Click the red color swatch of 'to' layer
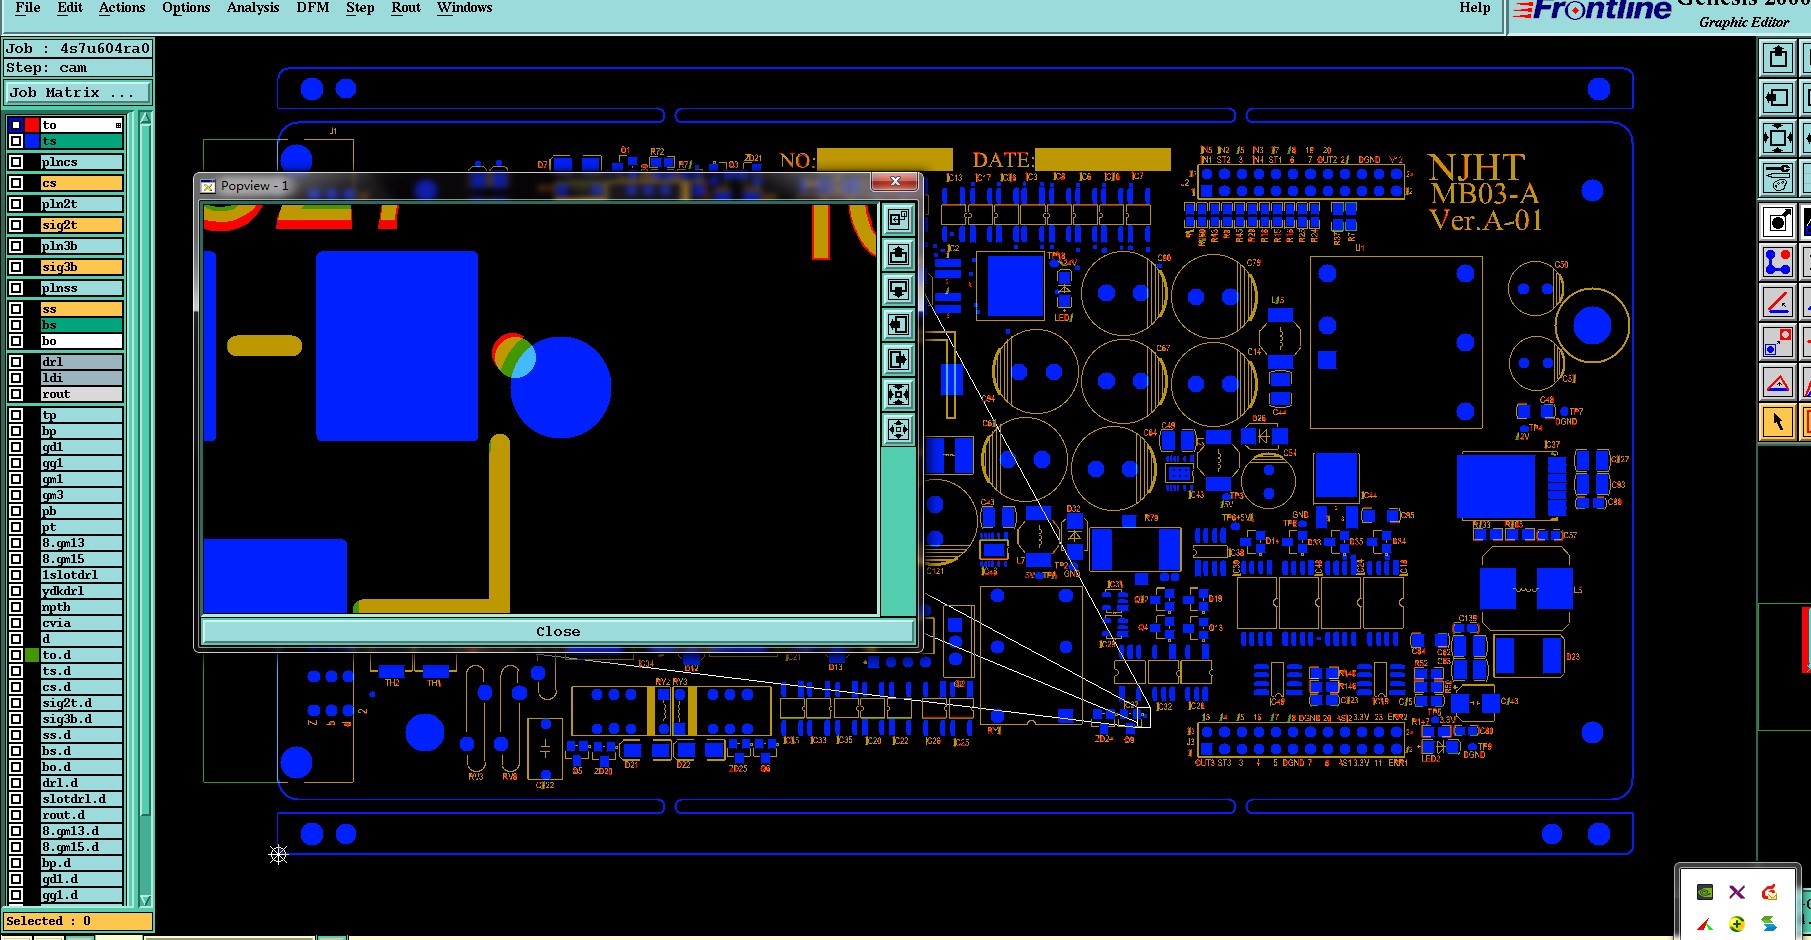 click(x=32, y=125)
